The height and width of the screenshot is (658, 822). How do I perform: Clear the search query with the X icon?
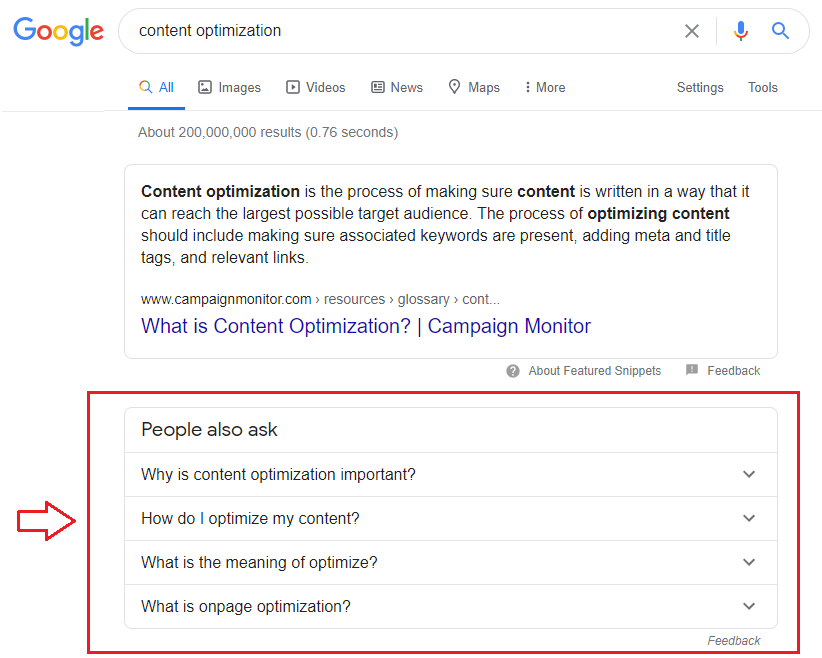pos(691,31)
